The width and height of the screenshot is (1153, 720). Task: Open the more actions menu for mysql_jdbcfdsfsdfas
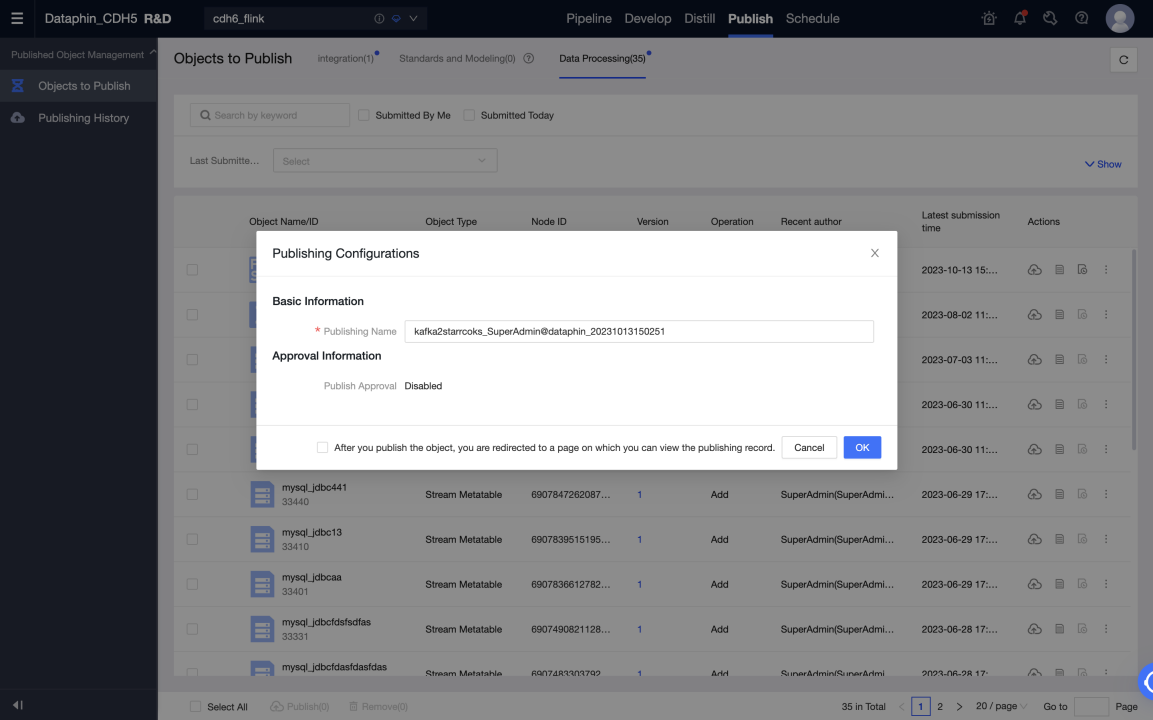click(x=1105, y=629)
